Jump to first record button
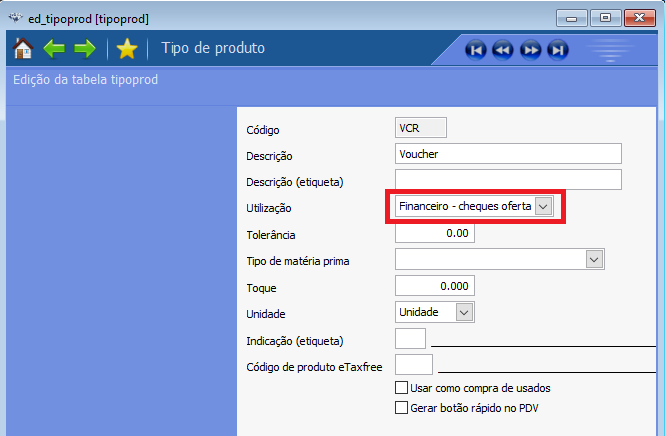The height and width of the screenshot is (436, 665). coord(476,50)
